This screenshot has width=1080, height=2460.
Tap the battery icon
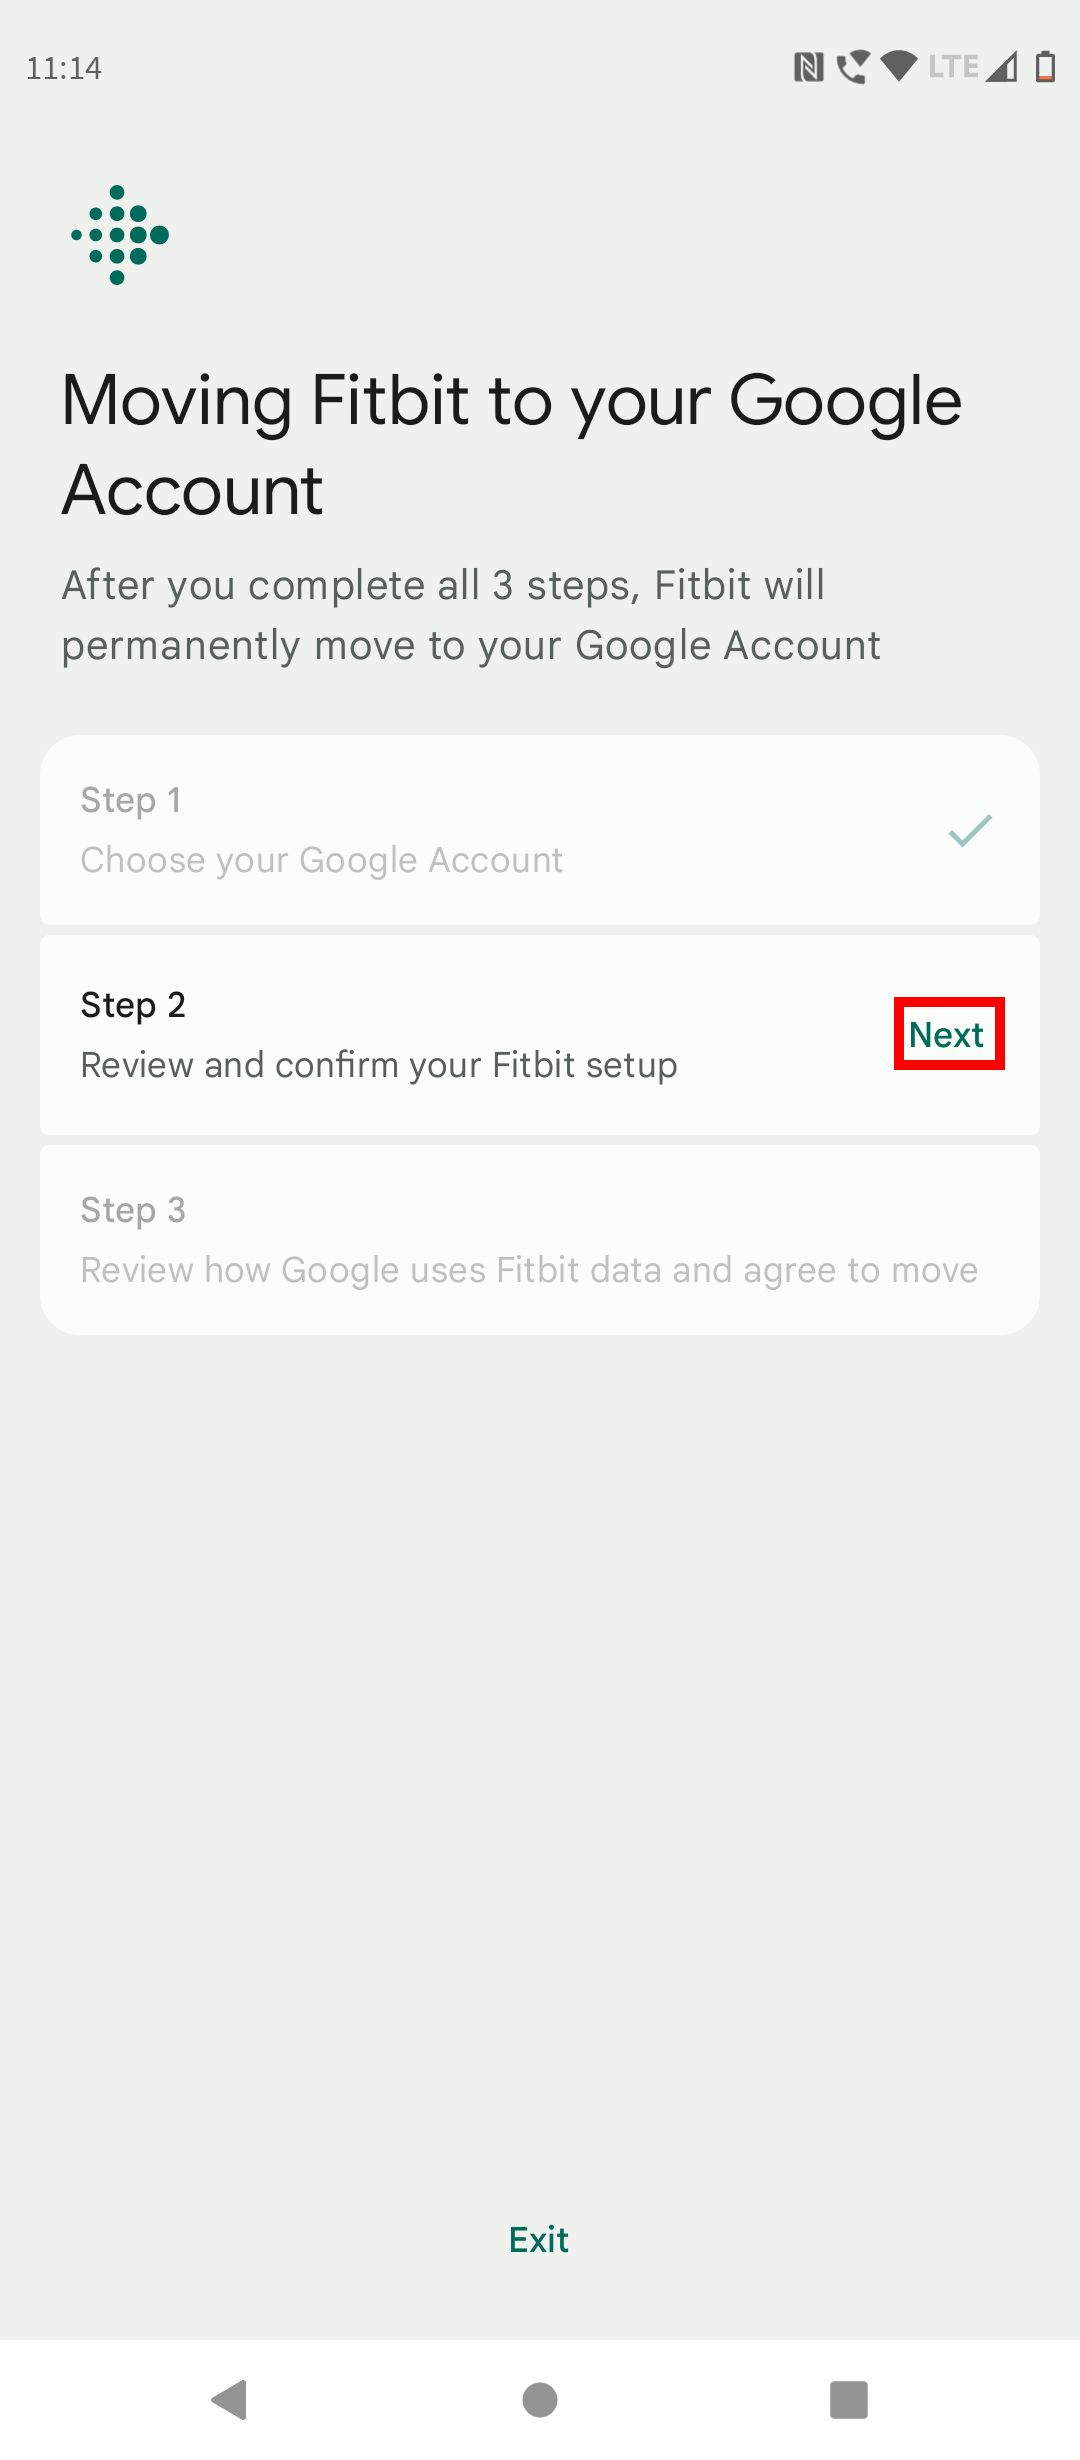click(1047, 67)
